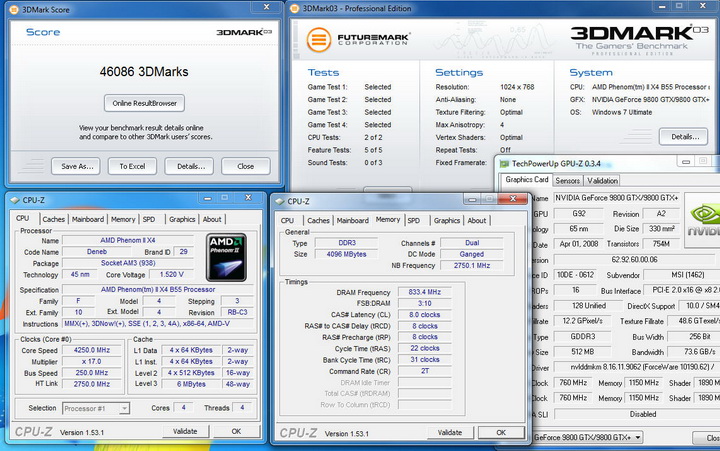Screen dimensions: 720x451
Task: Click the multiplier value x 17.0
Action: click(x=92, y=361)
